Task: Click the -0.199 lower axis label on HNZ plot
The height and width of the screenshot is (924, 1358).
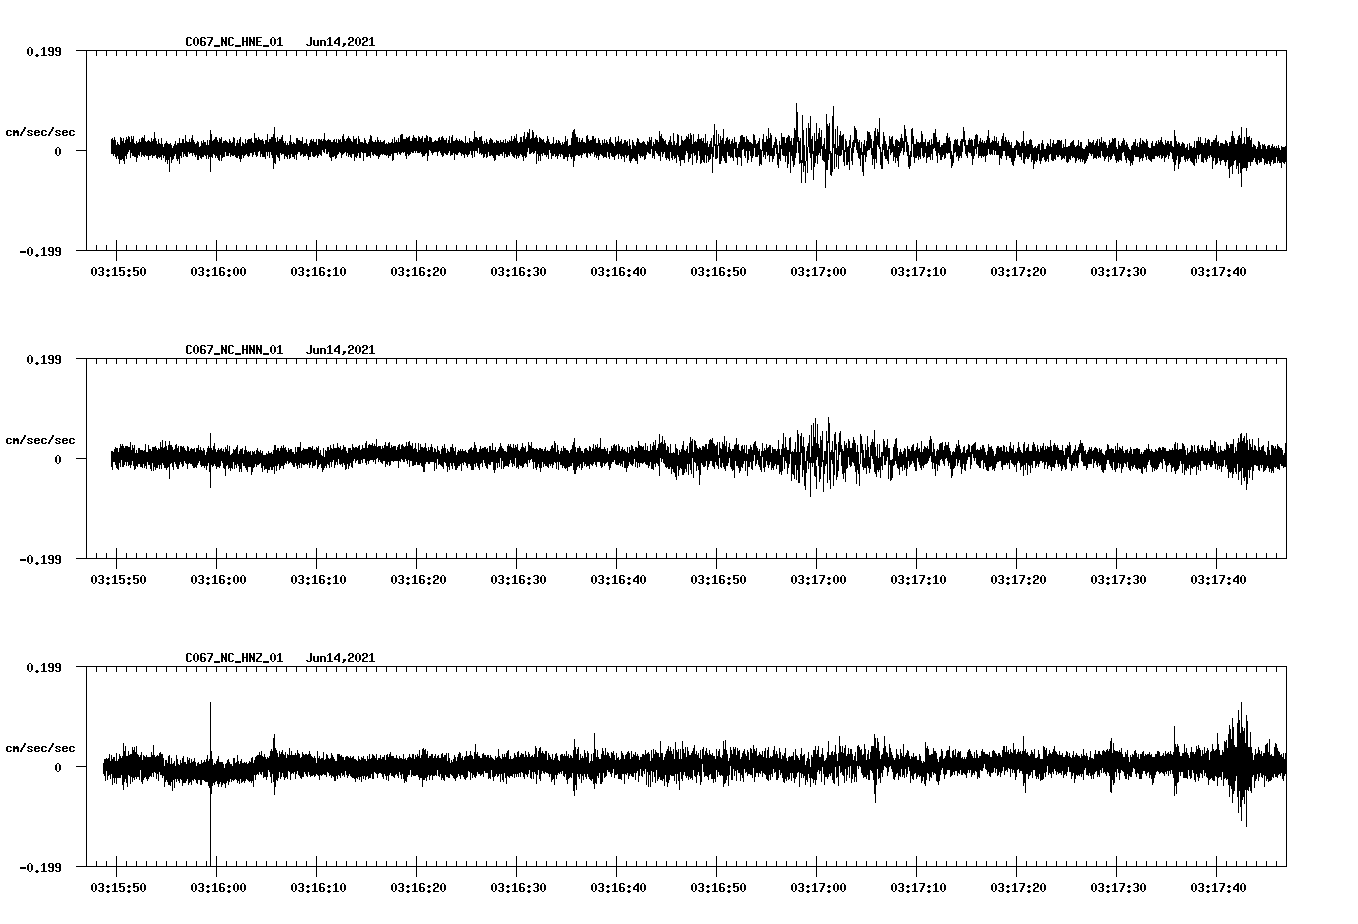Action: click(x=40, y=867)
